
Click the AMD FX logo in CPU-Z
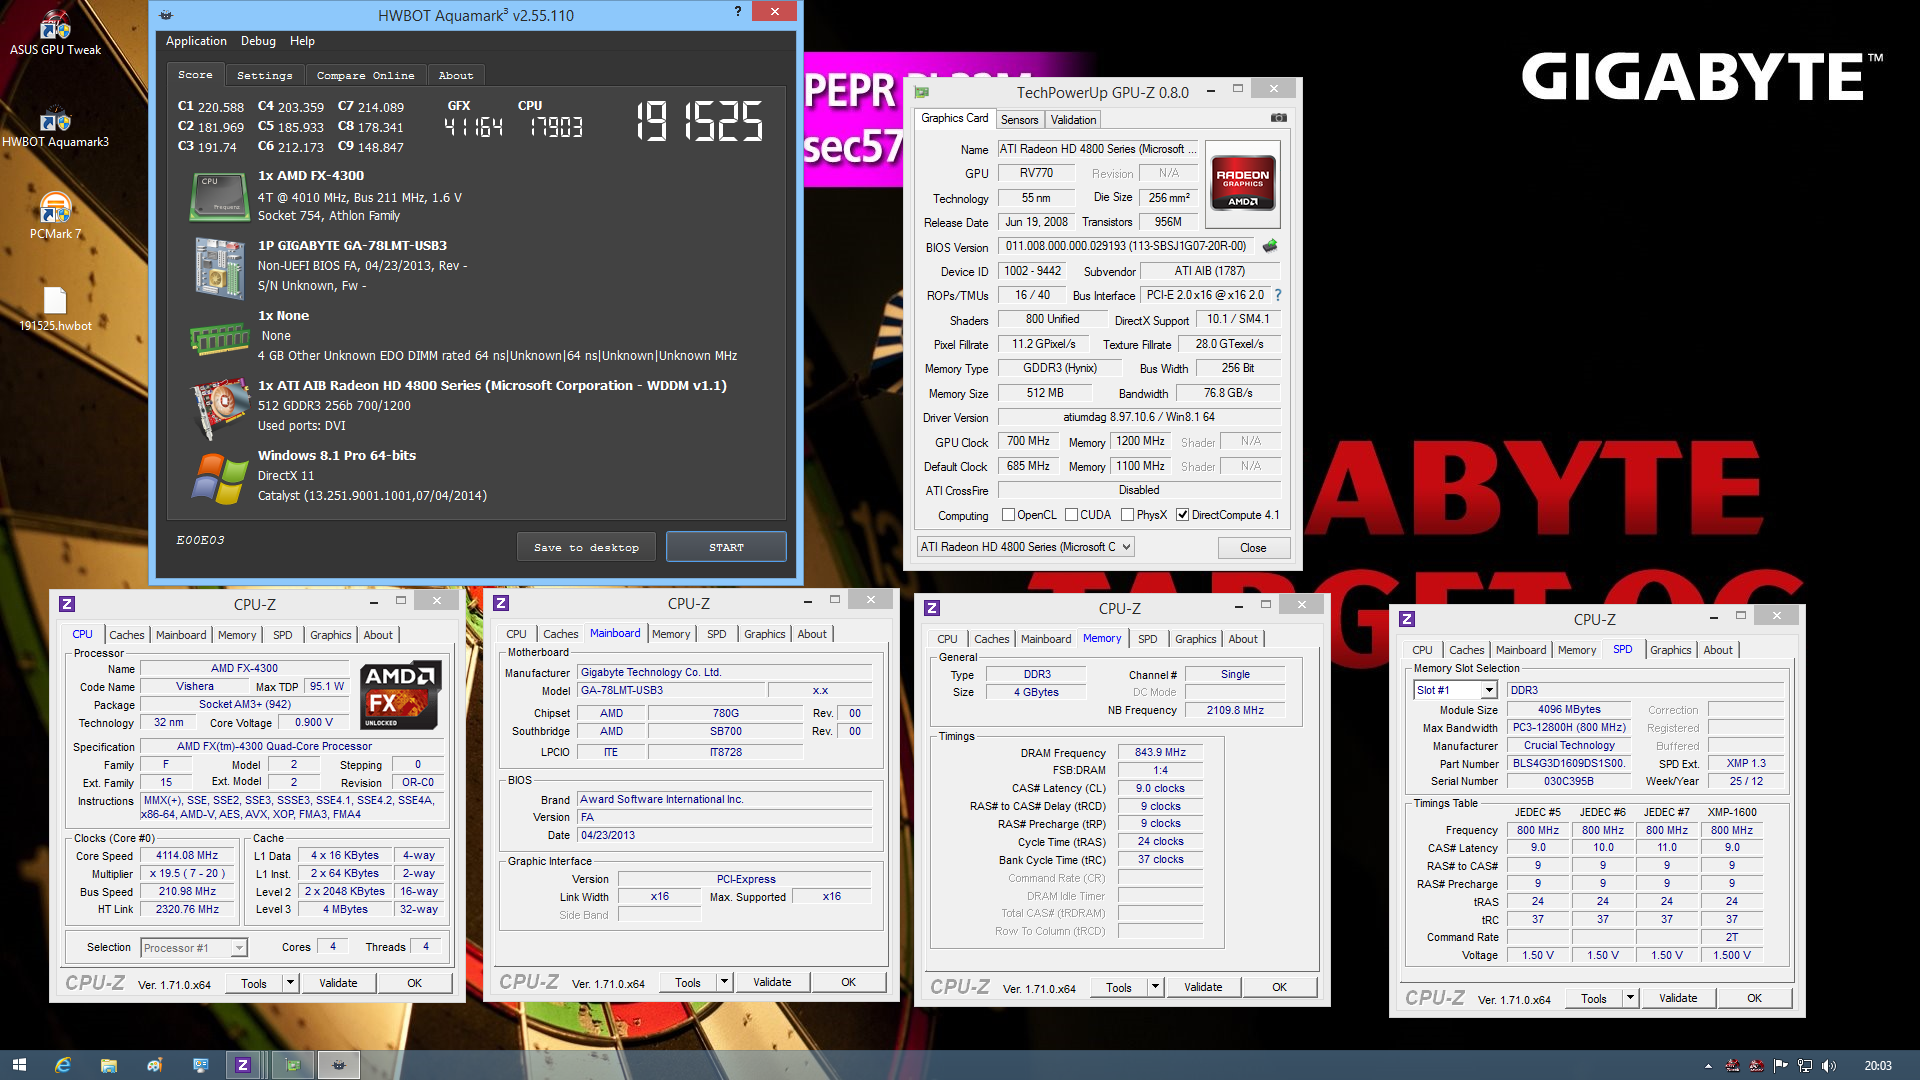tap(400, 694)
